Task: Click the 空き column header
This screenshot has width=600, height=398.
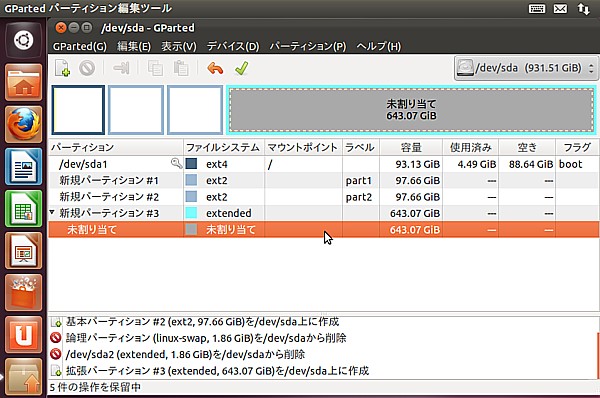Action: pyautogui.click(x=527, y=147)
